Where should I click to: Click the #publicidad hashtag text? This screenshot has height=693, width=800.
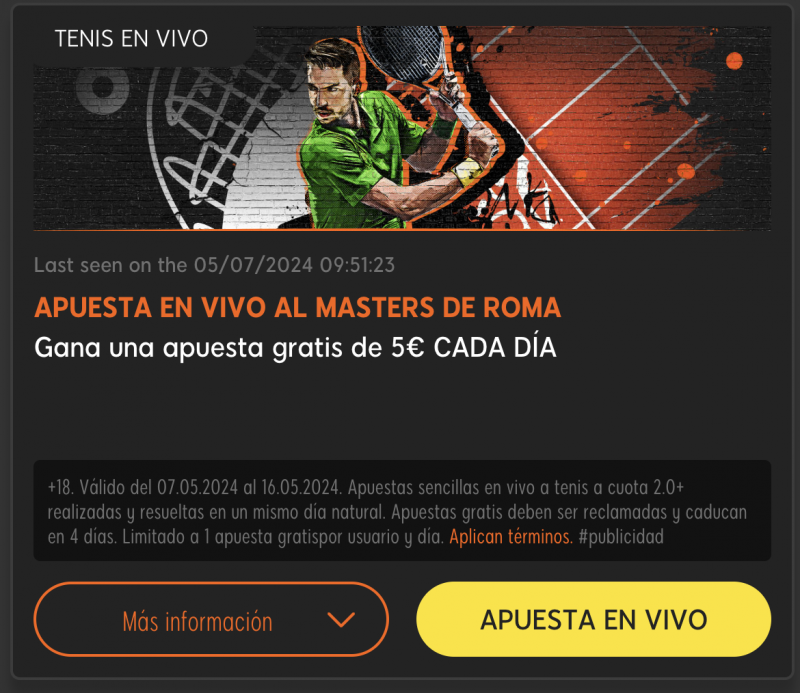click(x=621, y=537)
